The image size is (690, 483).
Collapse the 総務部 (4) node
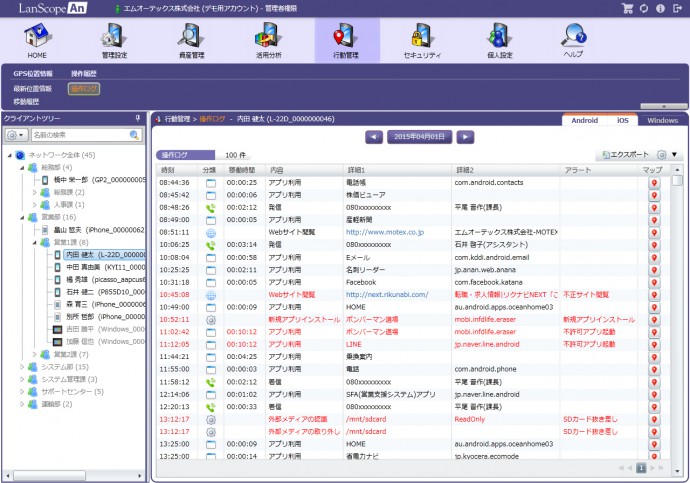pos(22,168)
